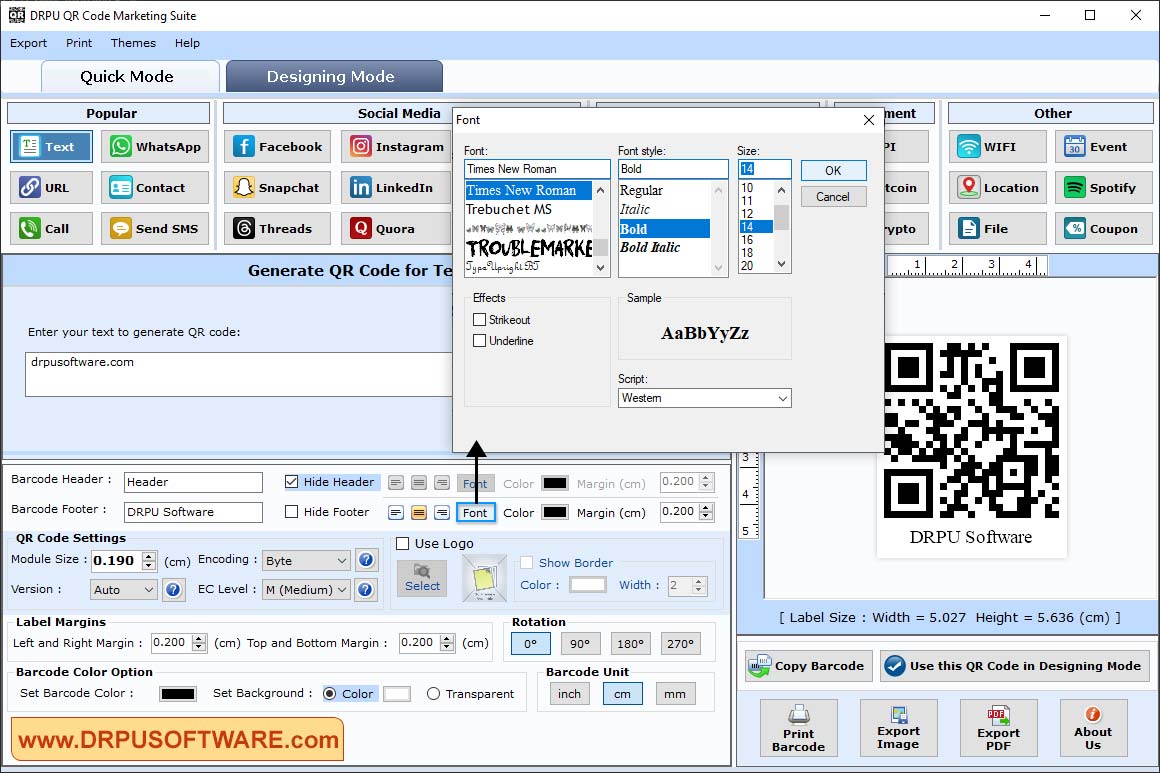Select the Location QR code type

[997, 188]
